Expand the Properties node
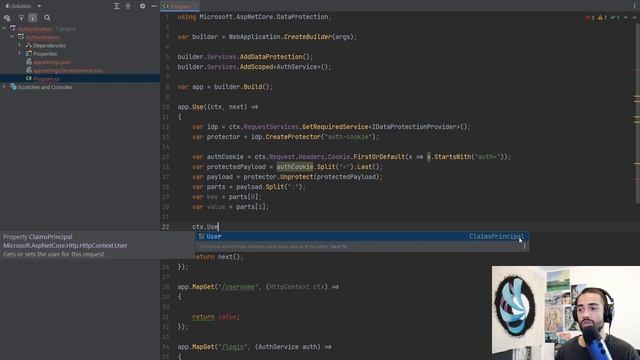 pos(19,53)
